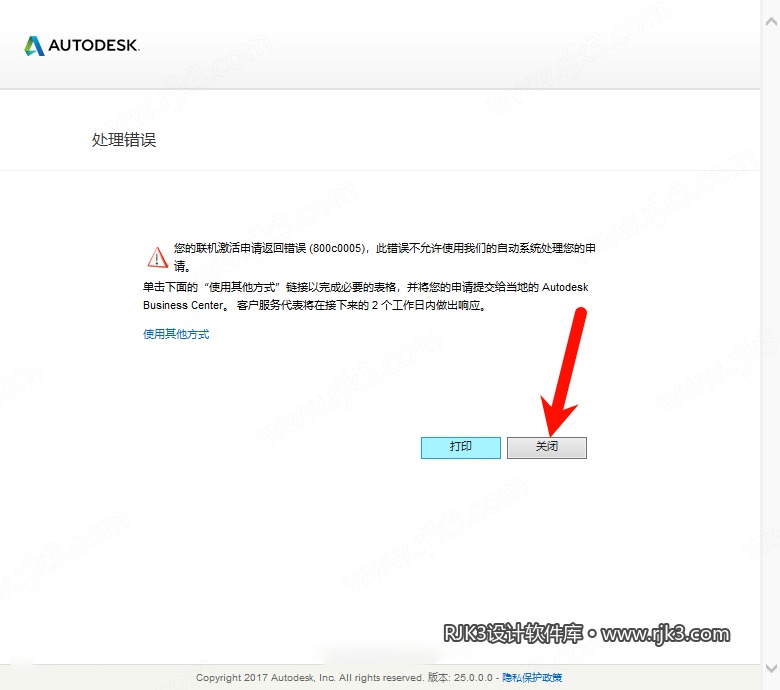The width and height of the screenshot is (780, 690).
Task: Open the 隐私保护政策 privacy policy link
Action: (x=532, y=677)
